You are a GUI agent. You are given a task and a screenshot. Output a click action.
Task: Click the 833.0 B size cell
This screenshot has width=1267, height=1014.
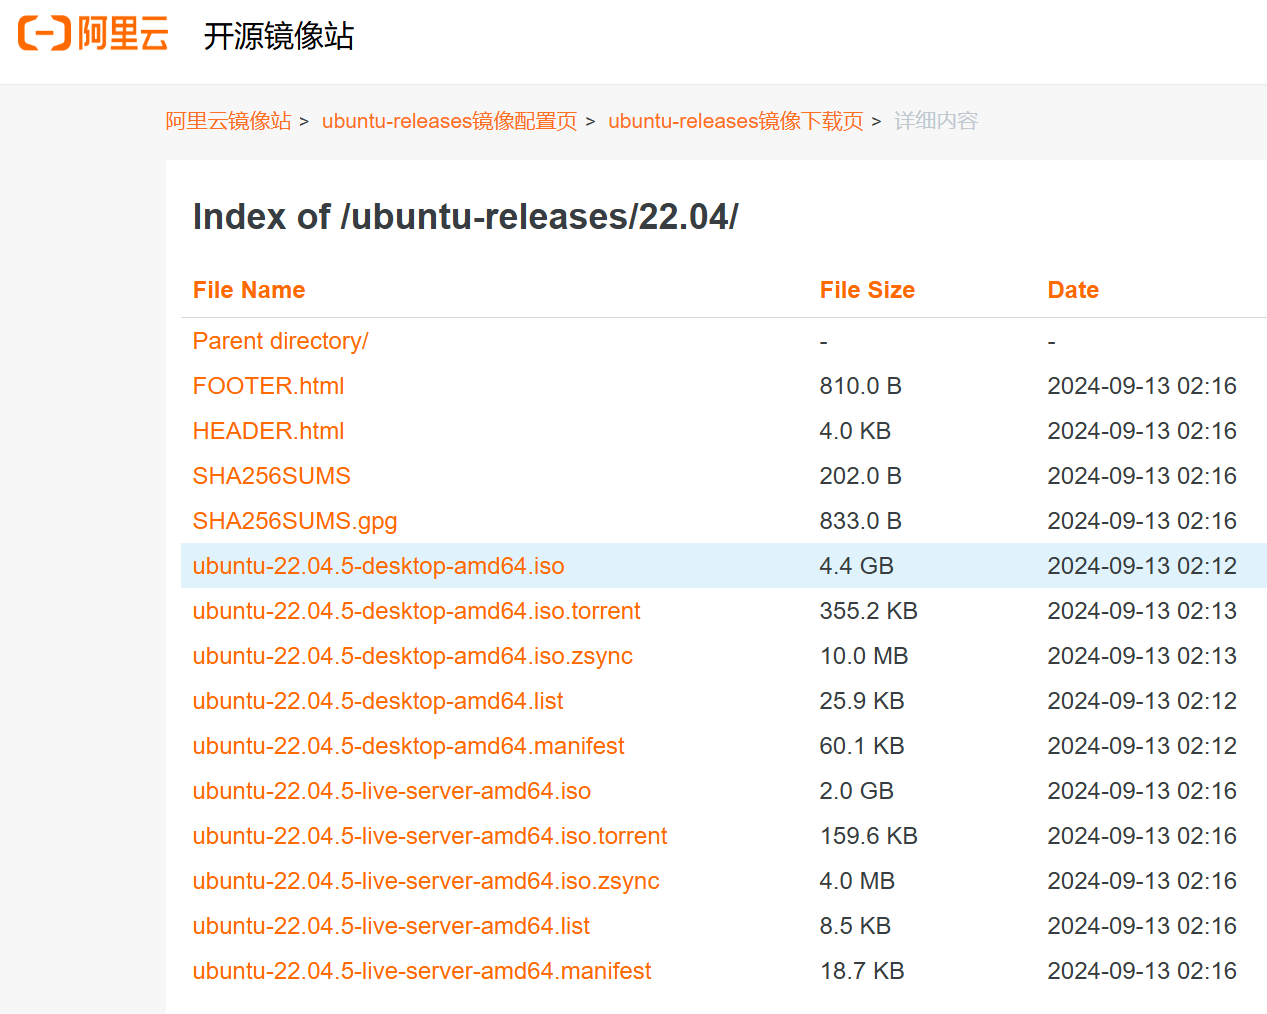[860, 521]
